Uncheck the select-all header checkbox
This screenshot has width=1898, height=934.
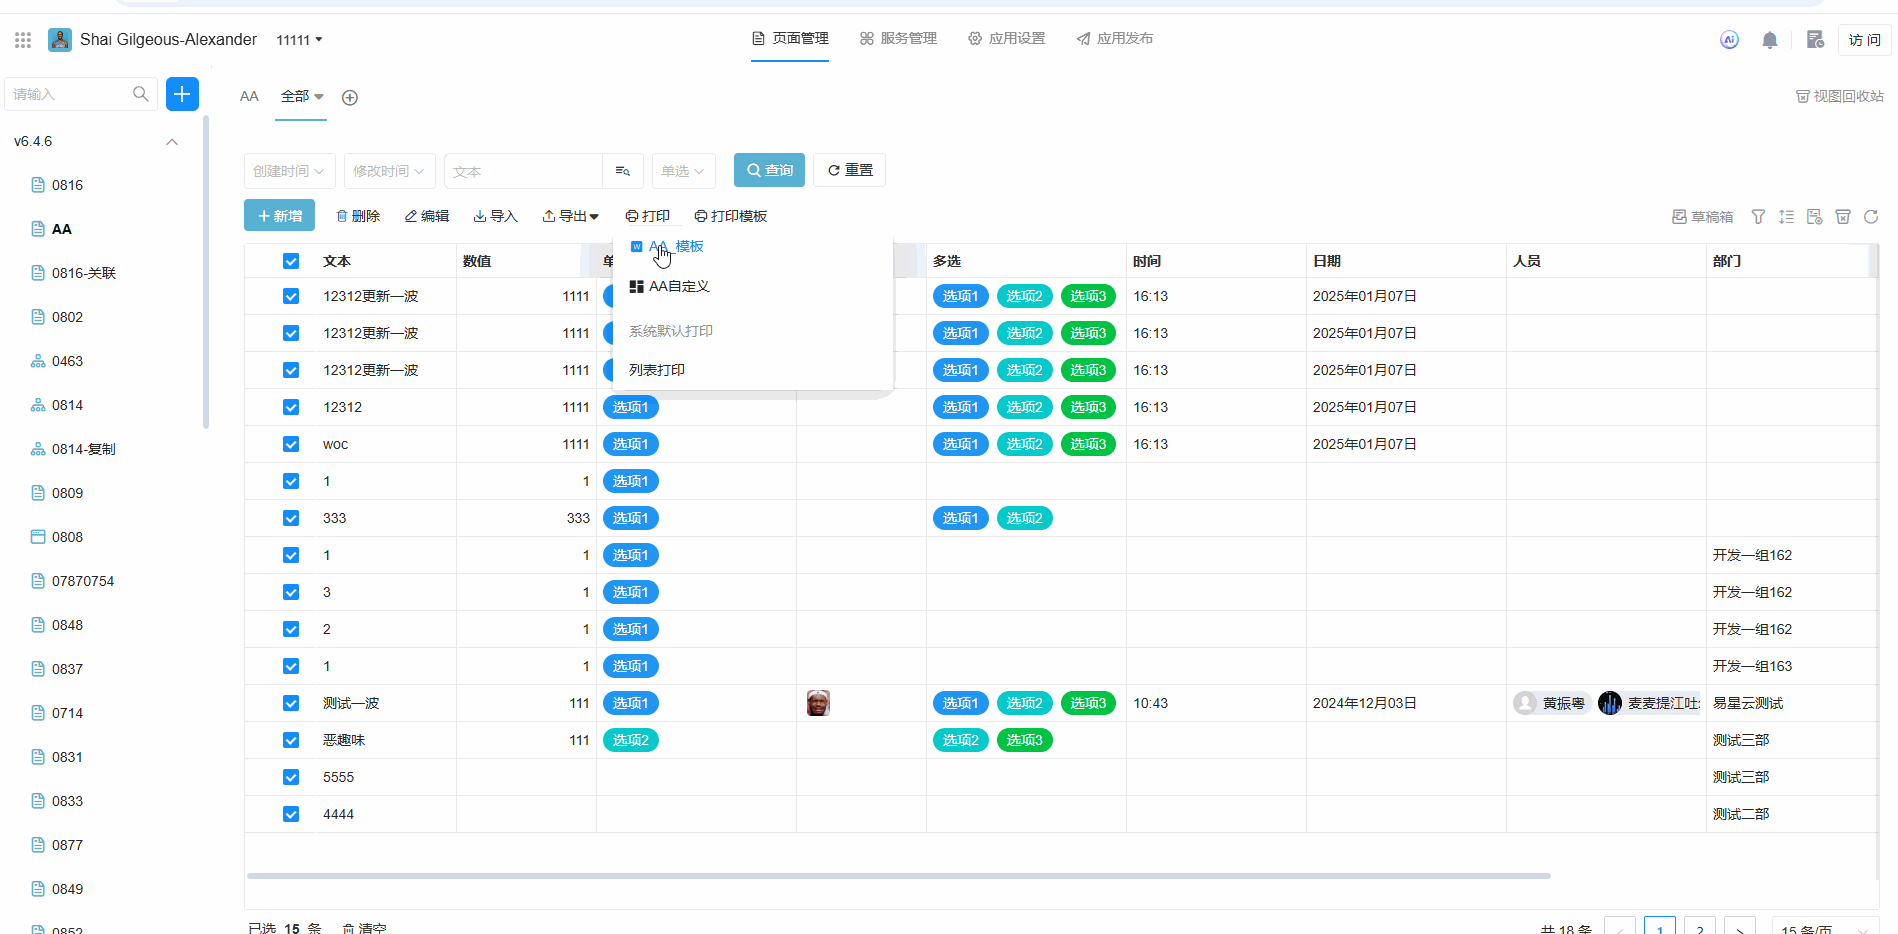(x=291, y=261)
